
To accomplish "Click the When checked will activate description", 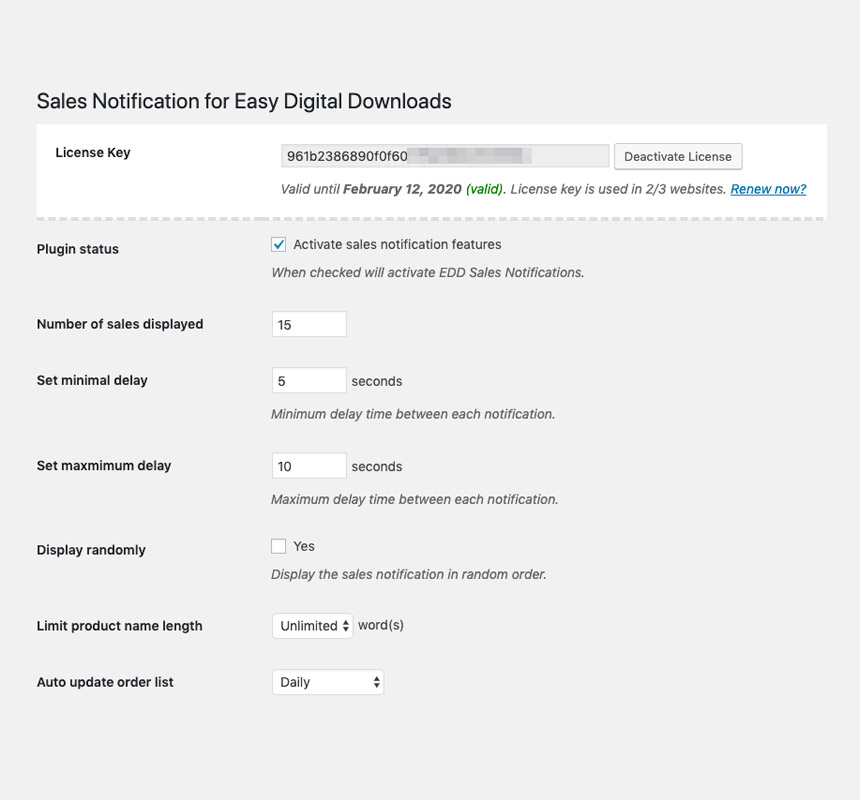I will [428, 273].
